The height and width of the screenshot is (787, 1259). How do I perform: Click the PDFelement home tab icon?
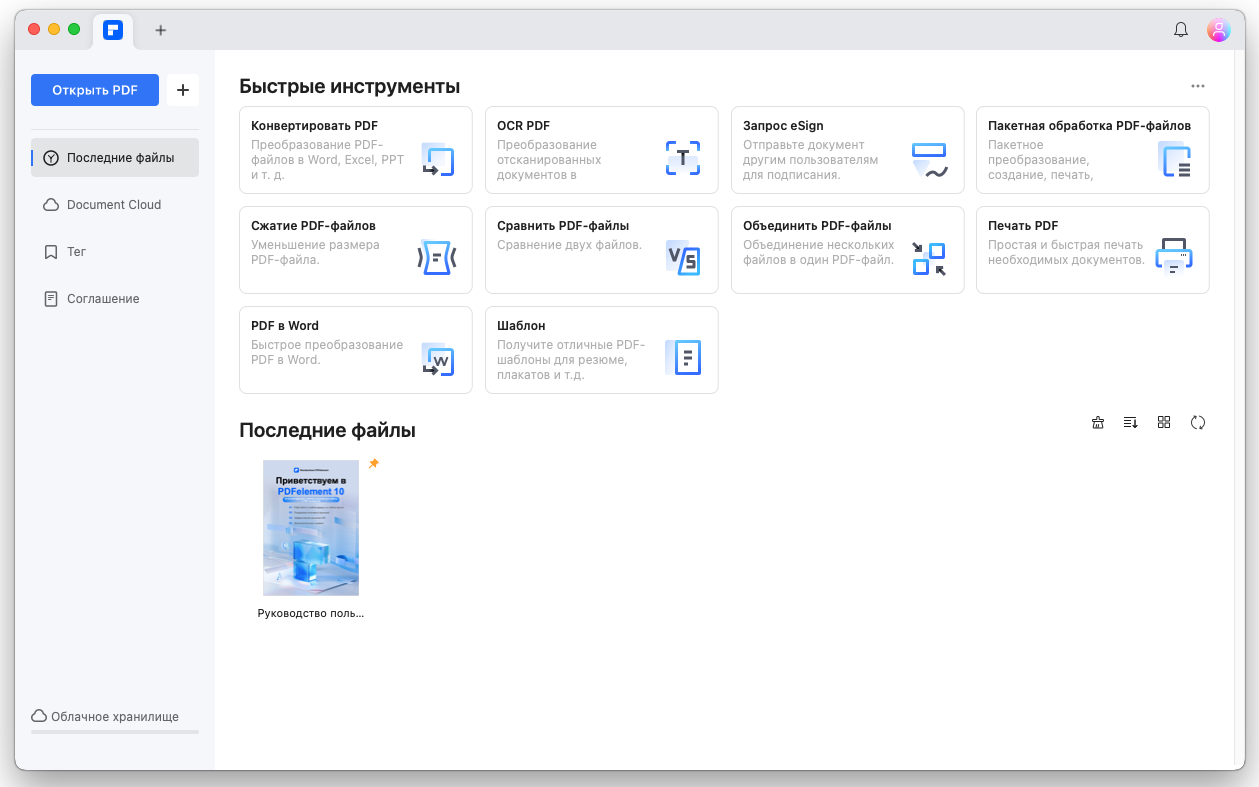pos(113,30)
